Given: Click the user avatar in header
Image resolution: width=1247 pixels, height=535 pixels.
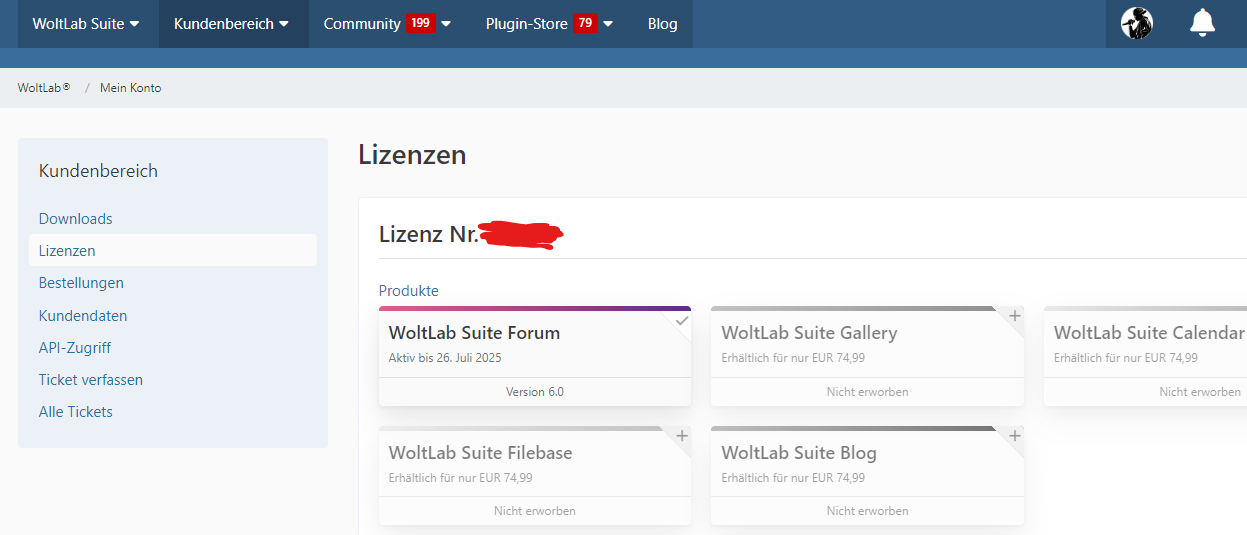Looking at the screenshot, I should (x=1136, y=23).
